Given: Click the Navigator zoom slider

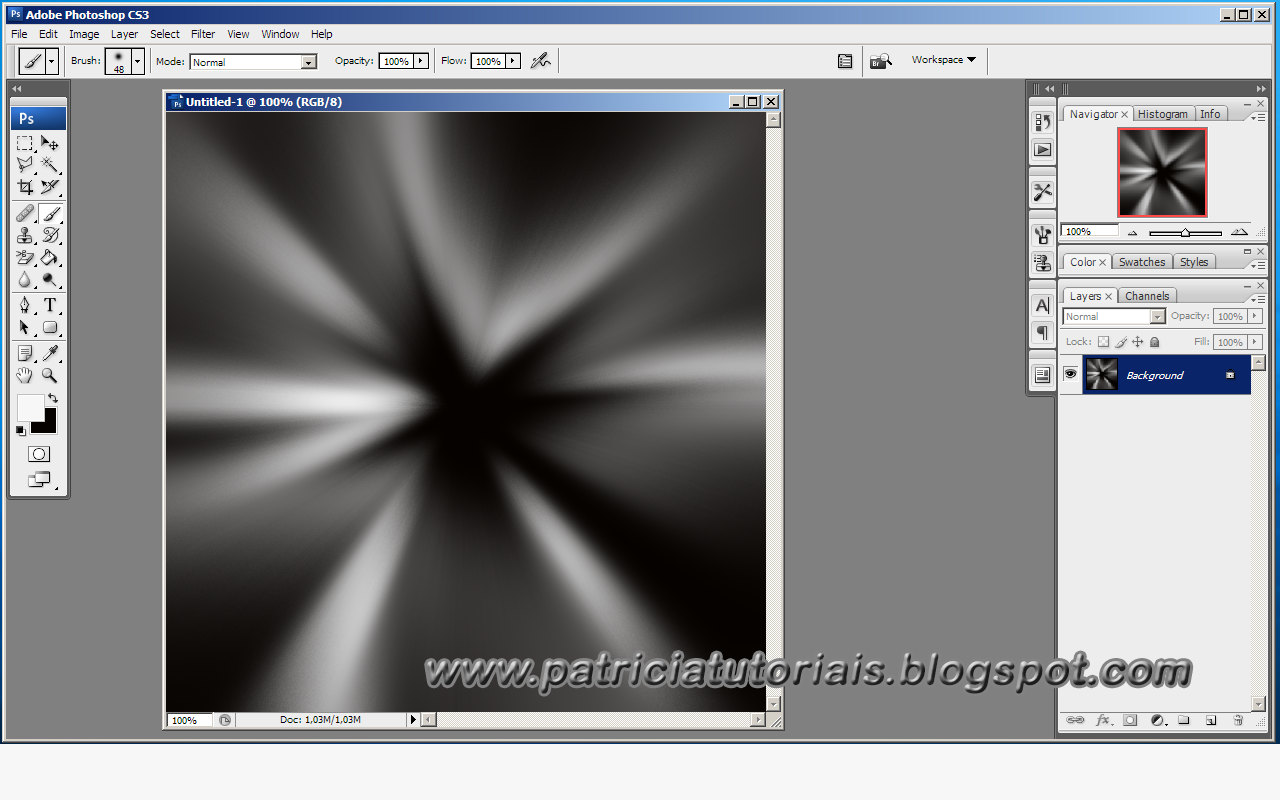Looking at the screenshot, I should (x=1185, y=232).
